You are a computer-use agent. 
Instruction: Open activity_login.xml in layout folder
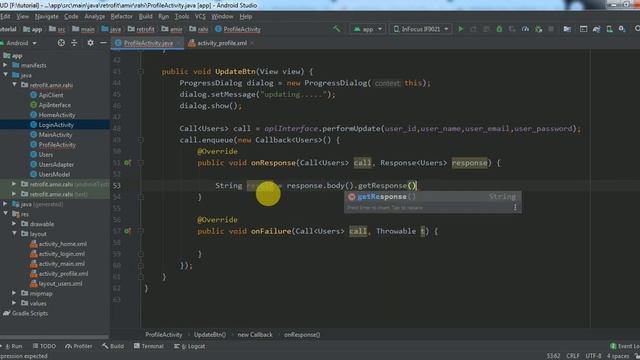coord(62,254)
